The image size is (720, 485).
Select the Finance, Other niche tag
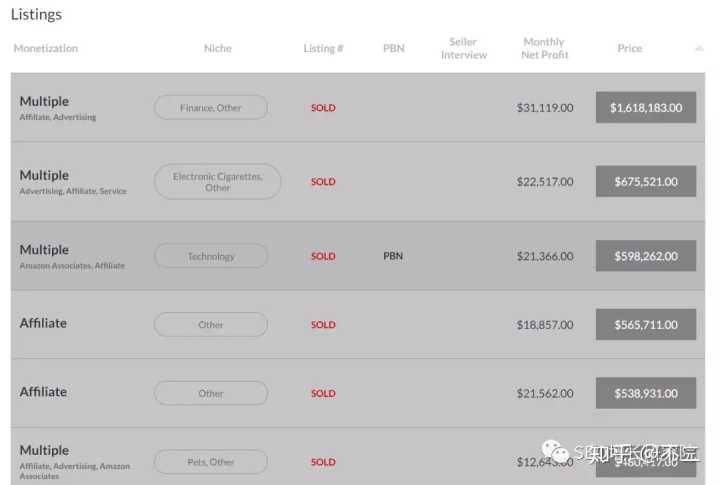211,107
